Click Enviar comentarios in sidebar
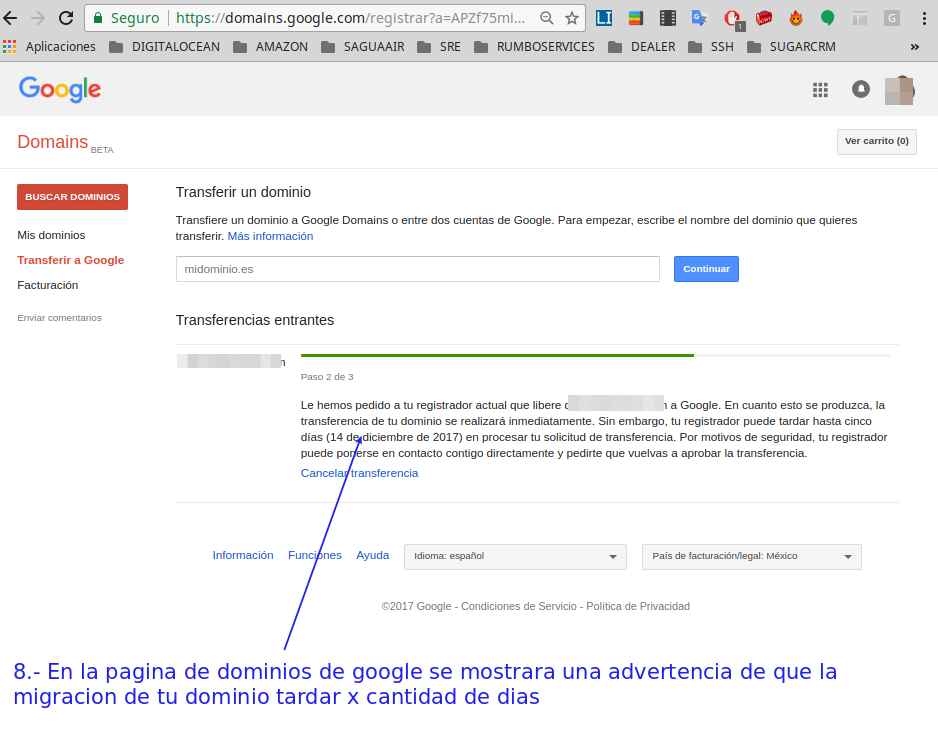 click(x=59, y=318)
